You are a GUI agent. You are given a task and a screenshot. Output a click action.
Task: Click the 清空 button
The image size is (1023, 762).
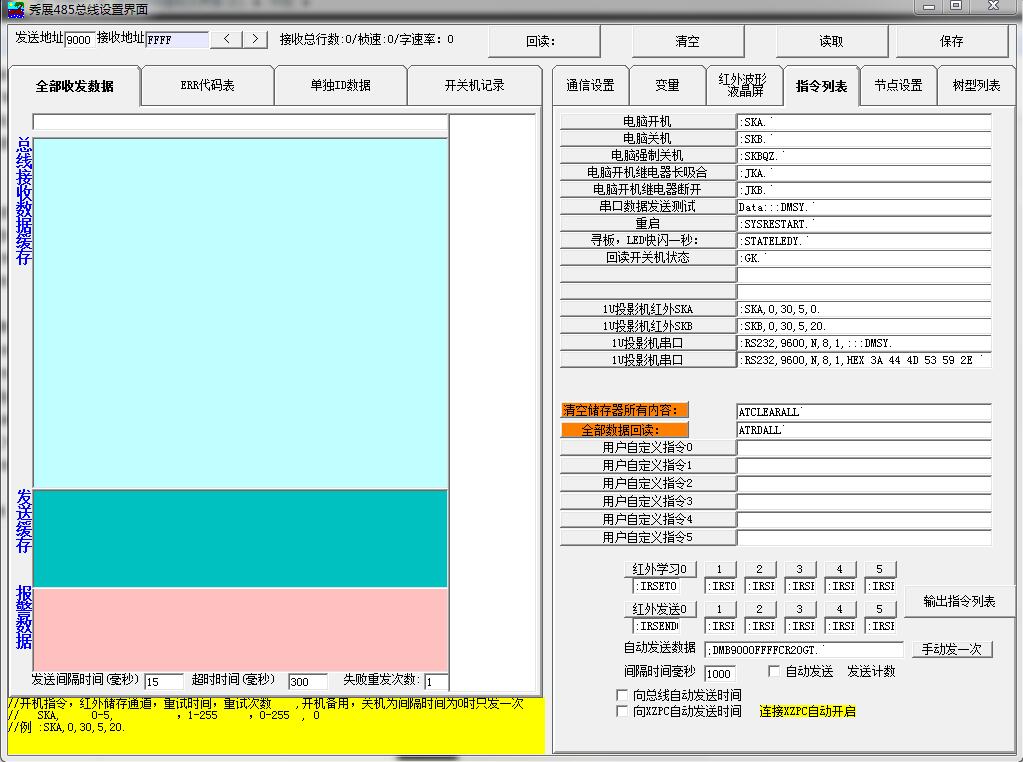(x=687, y=42)
